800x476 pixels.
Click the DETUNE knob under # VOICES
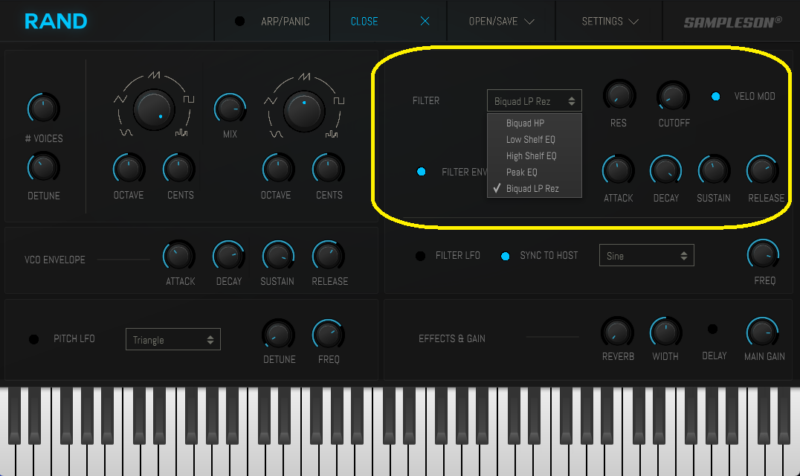42,167
